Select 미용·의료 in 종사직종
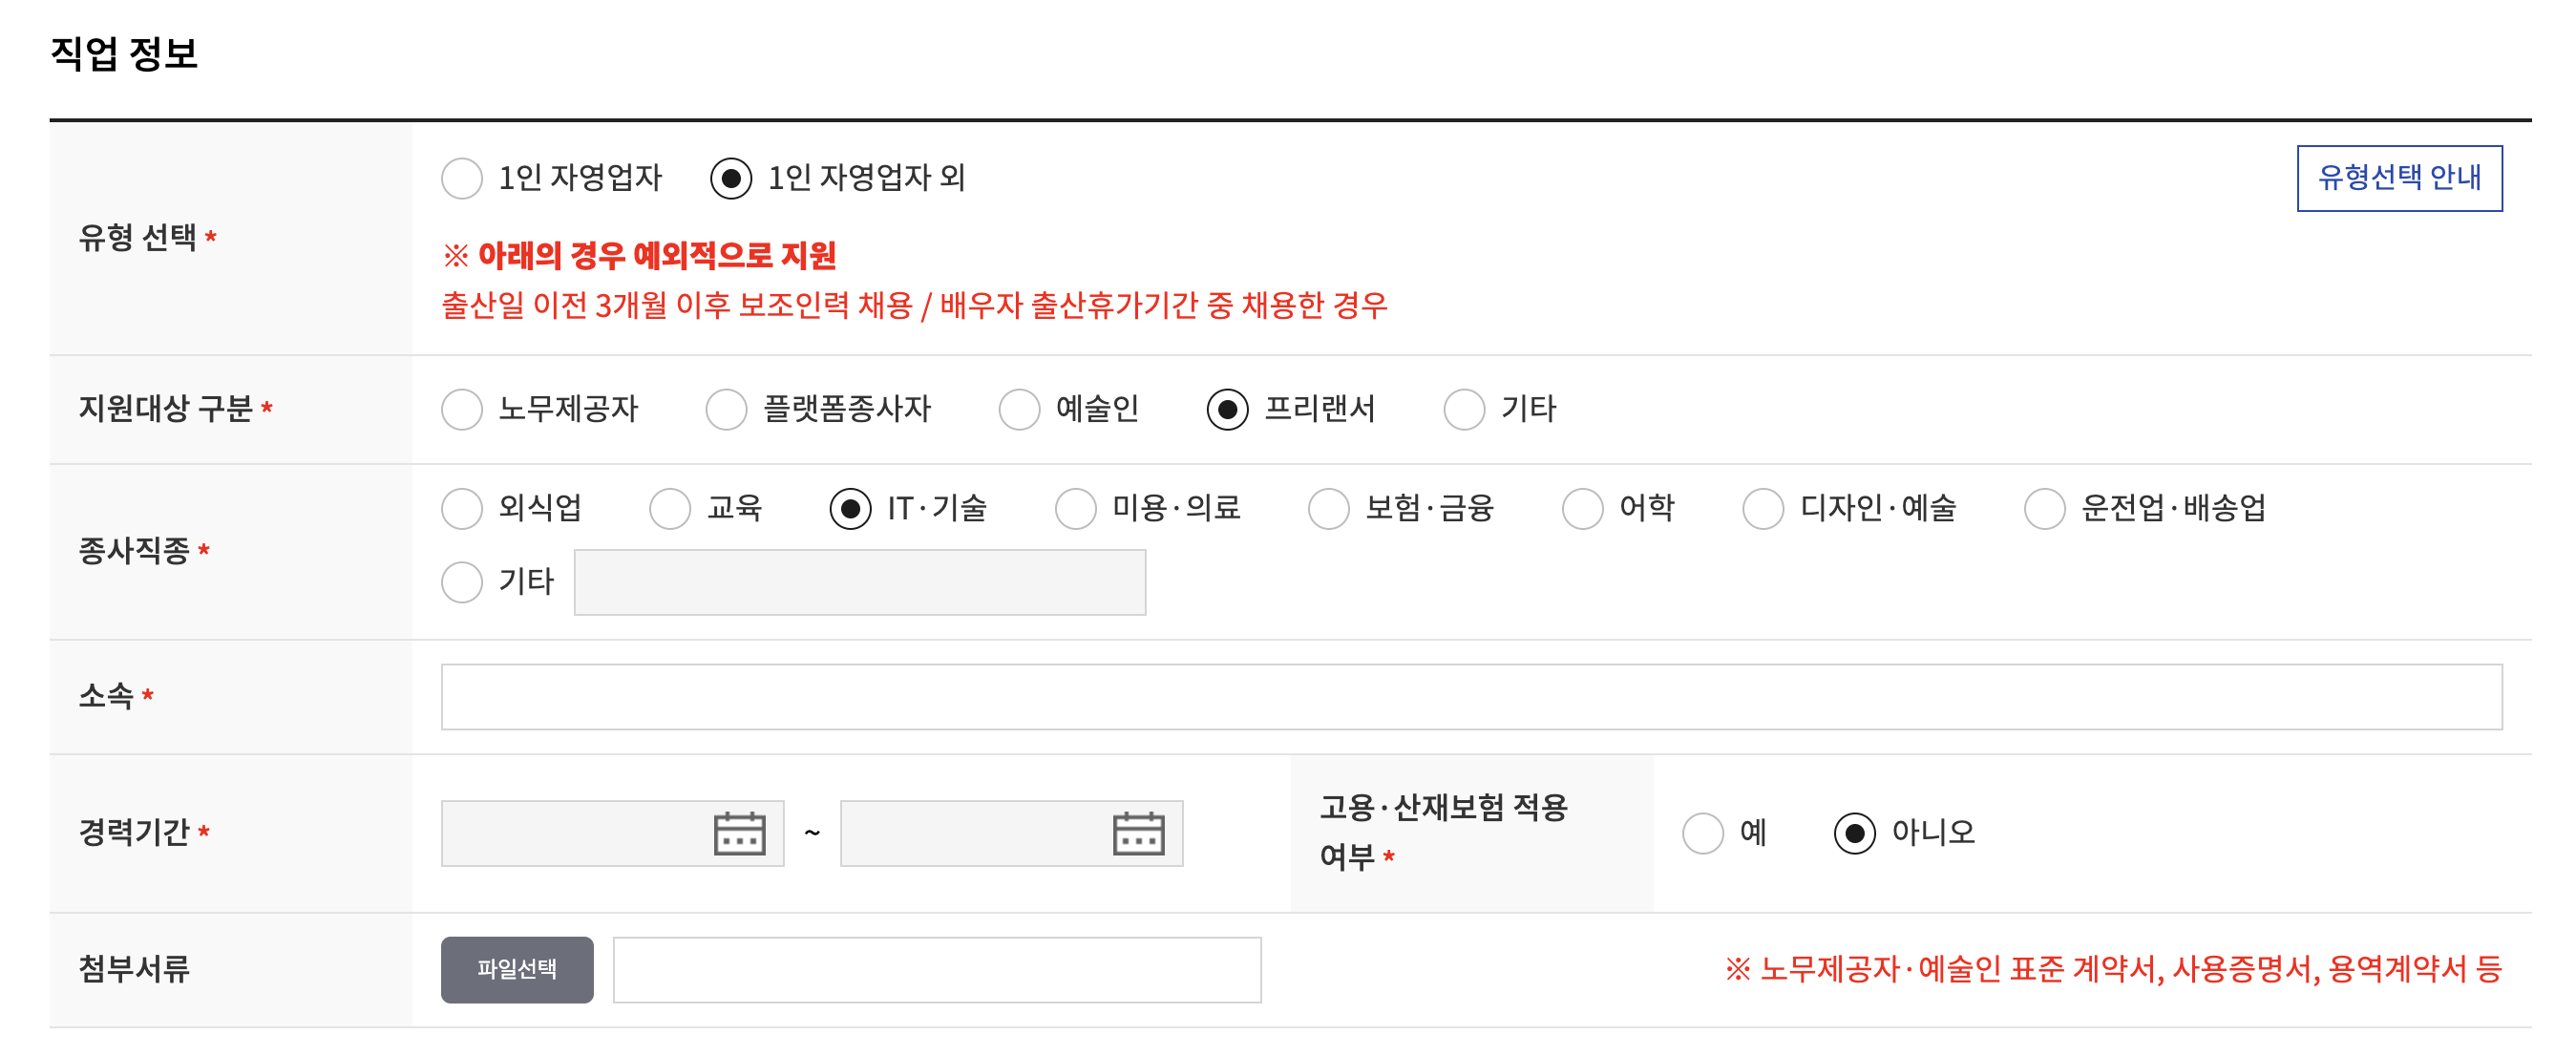Screen dimensions: 2576x1056 [1076, 510]
